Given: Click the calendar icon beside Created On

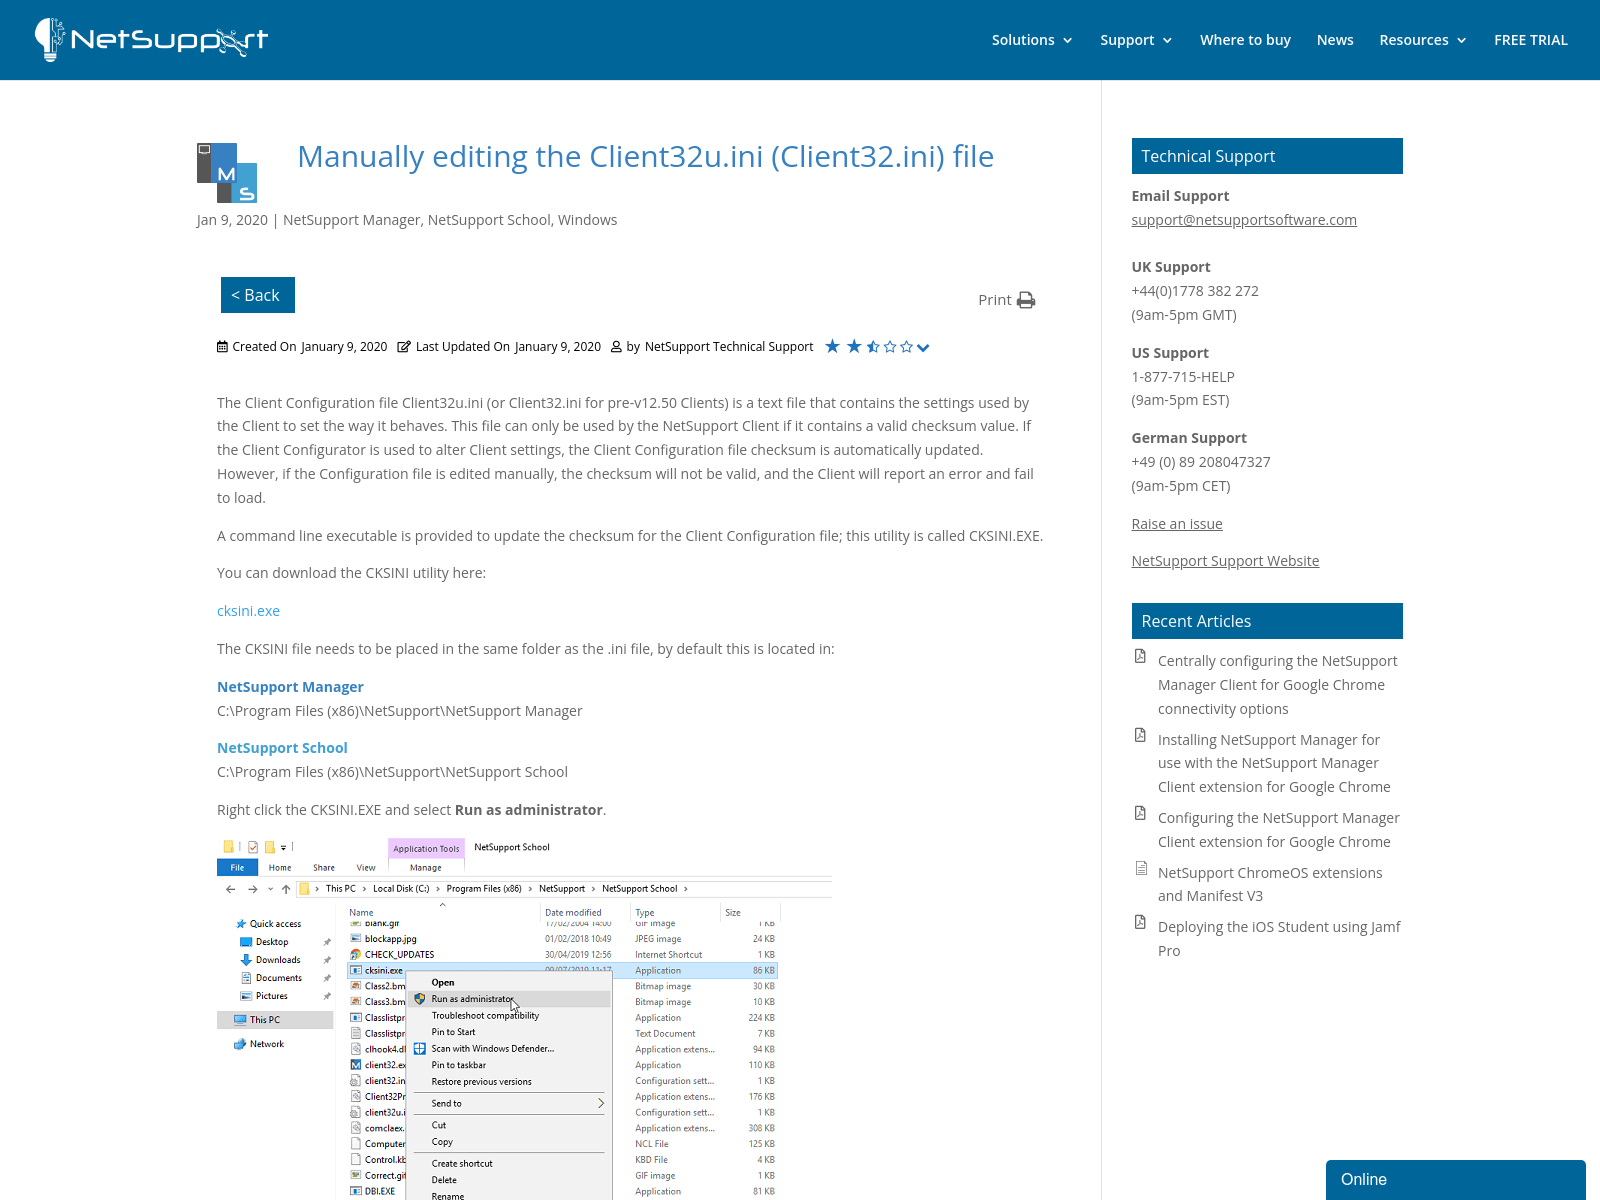Looking at the screenshot, I should pyautogui.click(x=222, y=347).
